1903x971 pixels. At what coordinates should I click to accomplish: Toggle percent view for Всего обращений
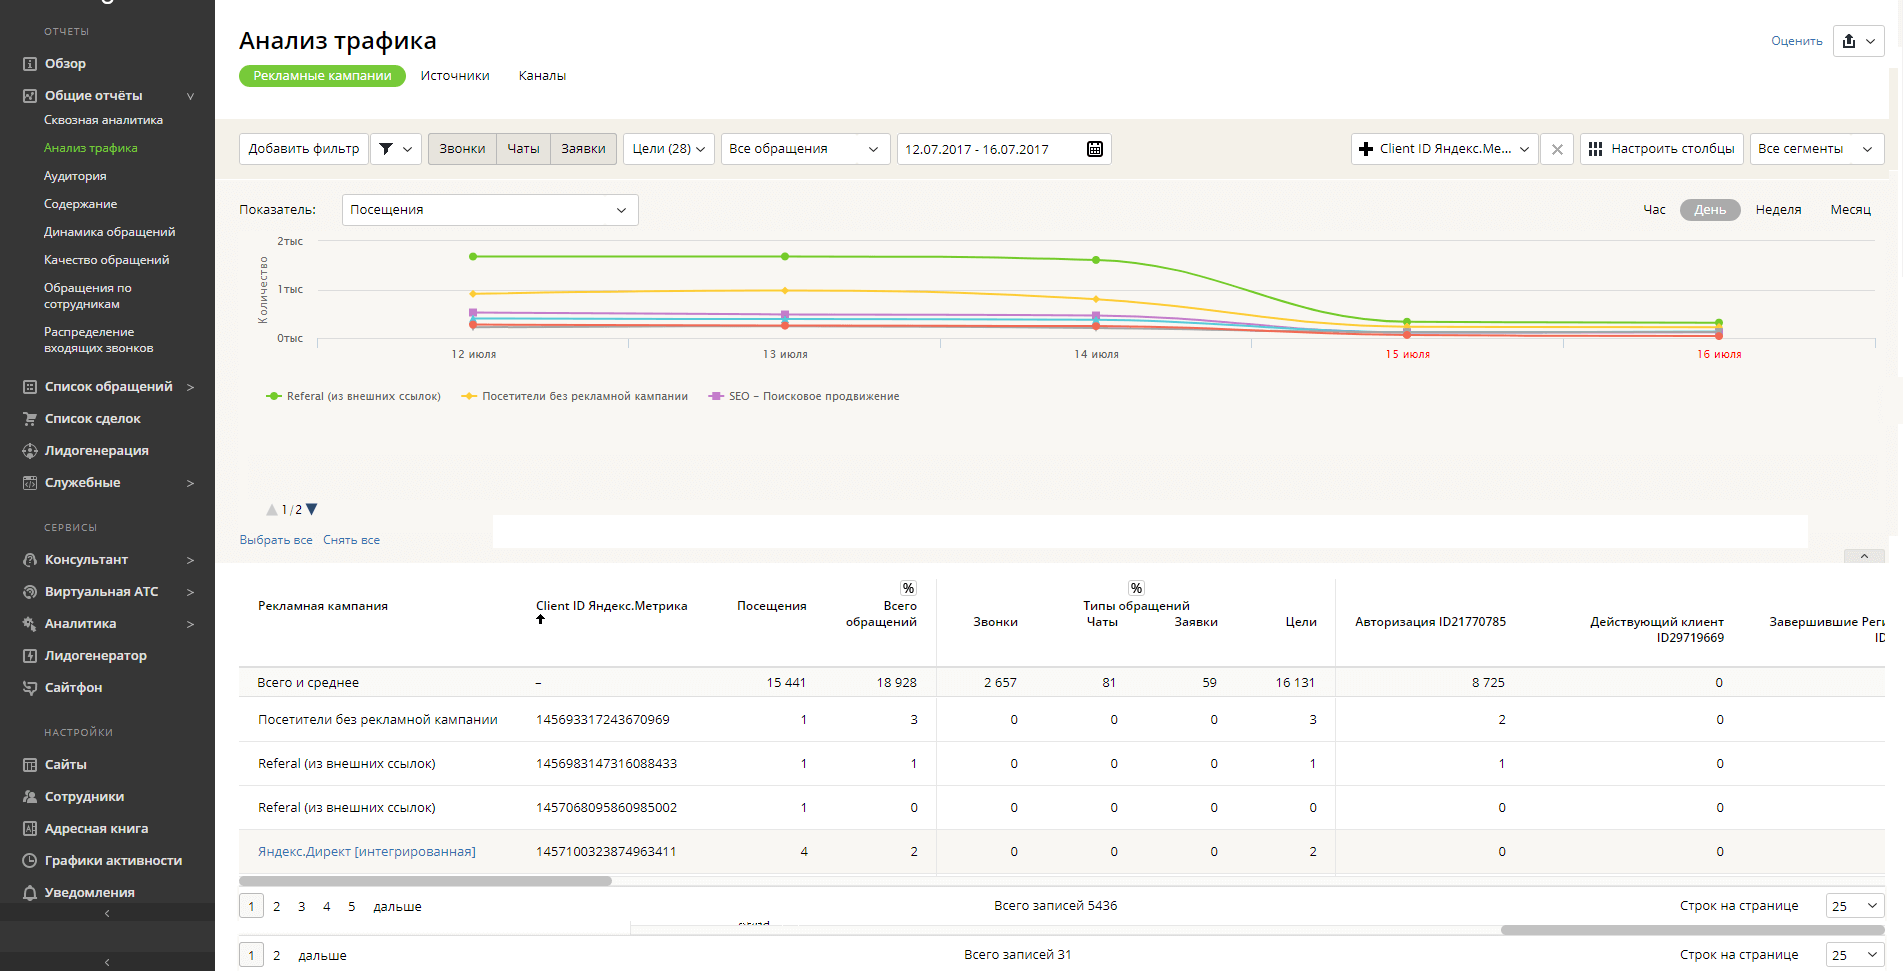[908, 588]
